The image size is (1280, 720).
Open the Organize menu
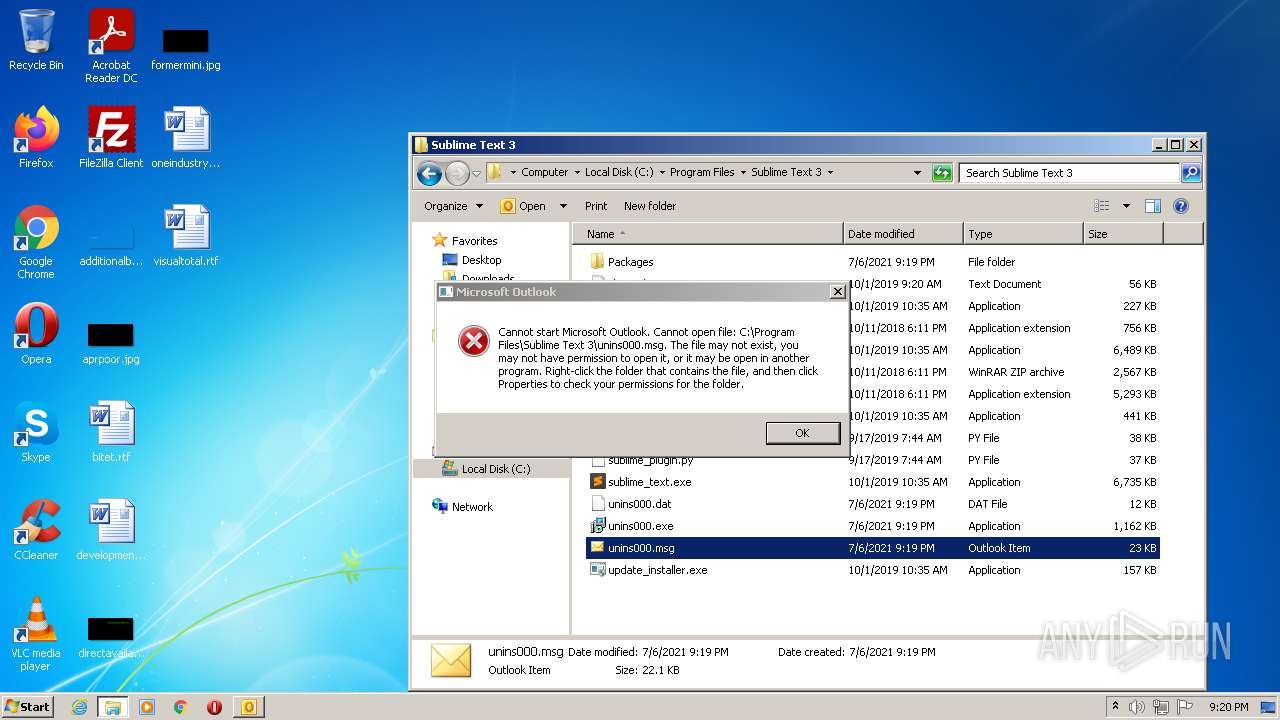point(453,206)
